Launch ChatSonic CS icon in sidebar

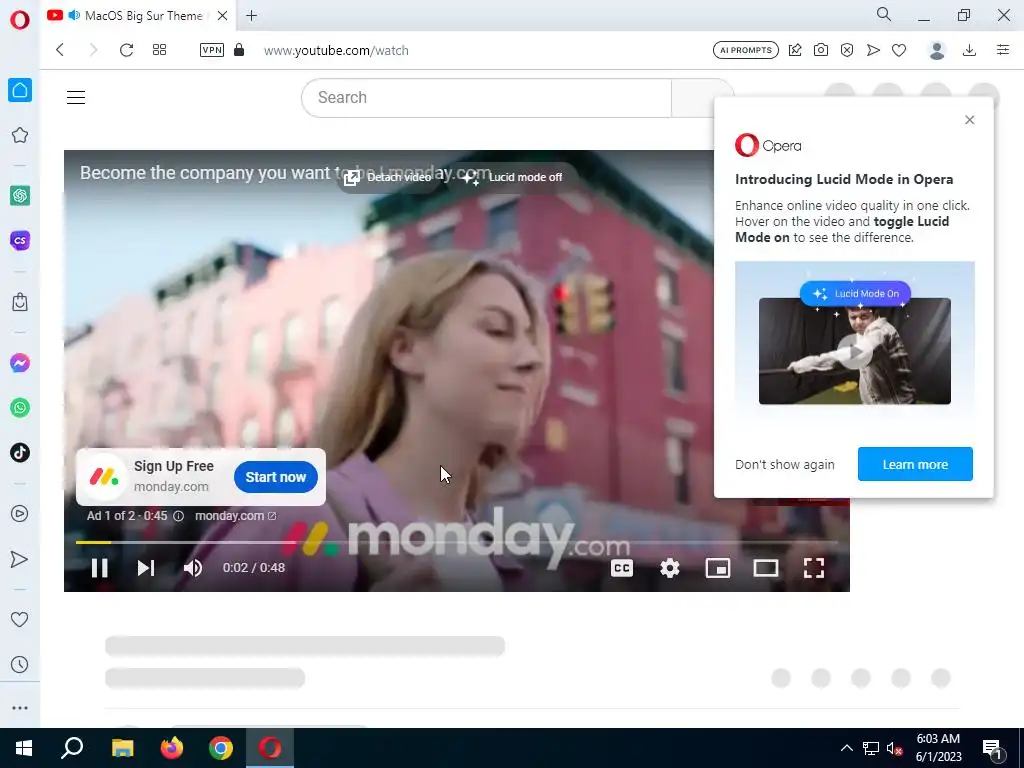tap(20, 240)
